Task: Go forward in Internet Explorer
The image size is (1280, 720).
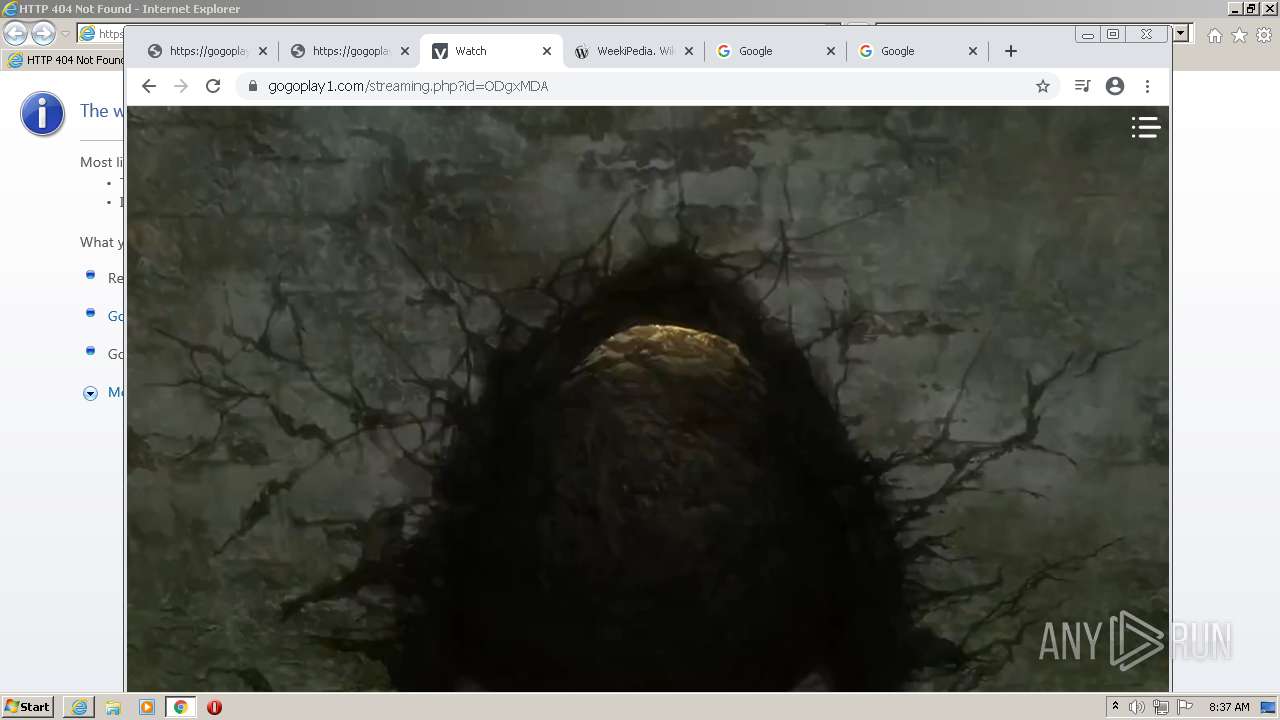Action: pos(43,34)
